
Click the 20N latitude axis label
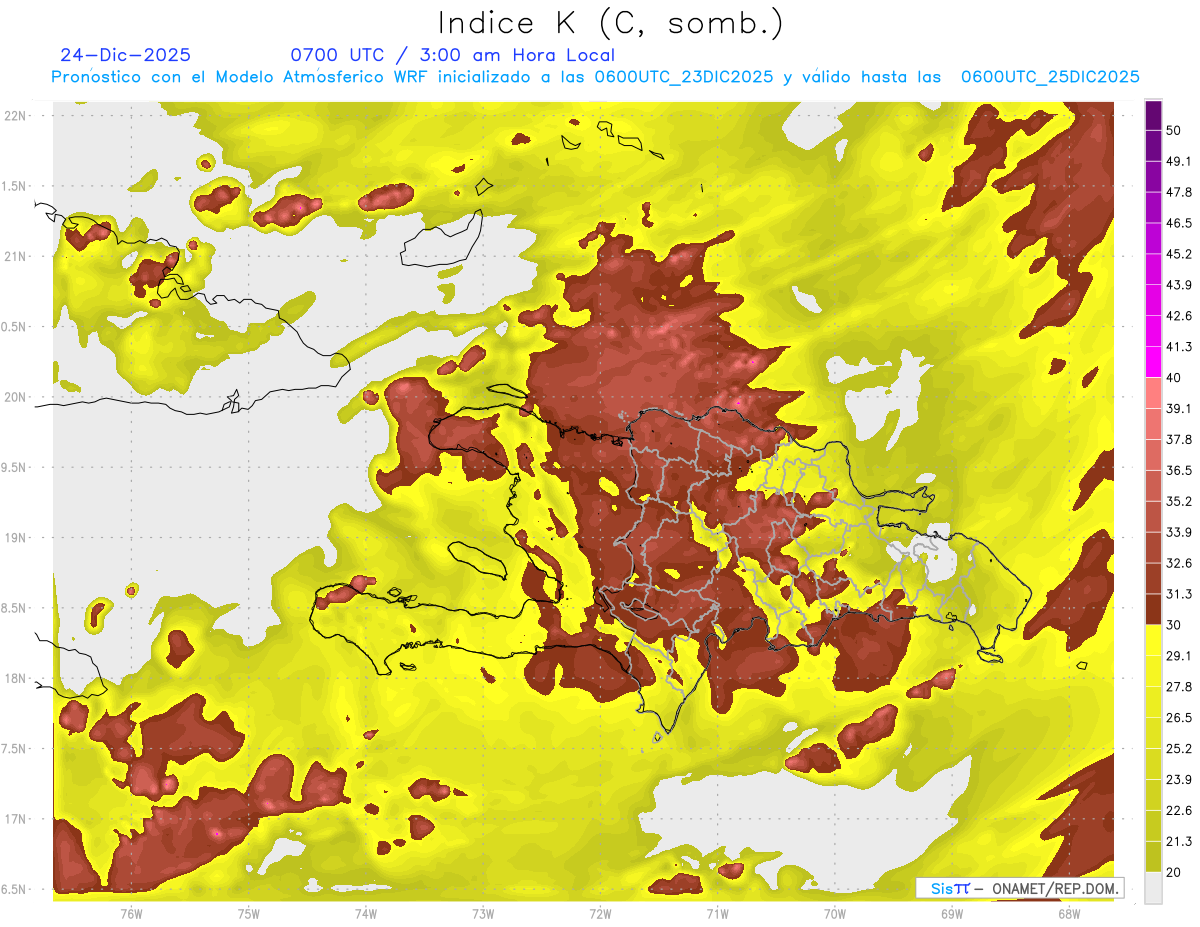(x=17, y=397)
